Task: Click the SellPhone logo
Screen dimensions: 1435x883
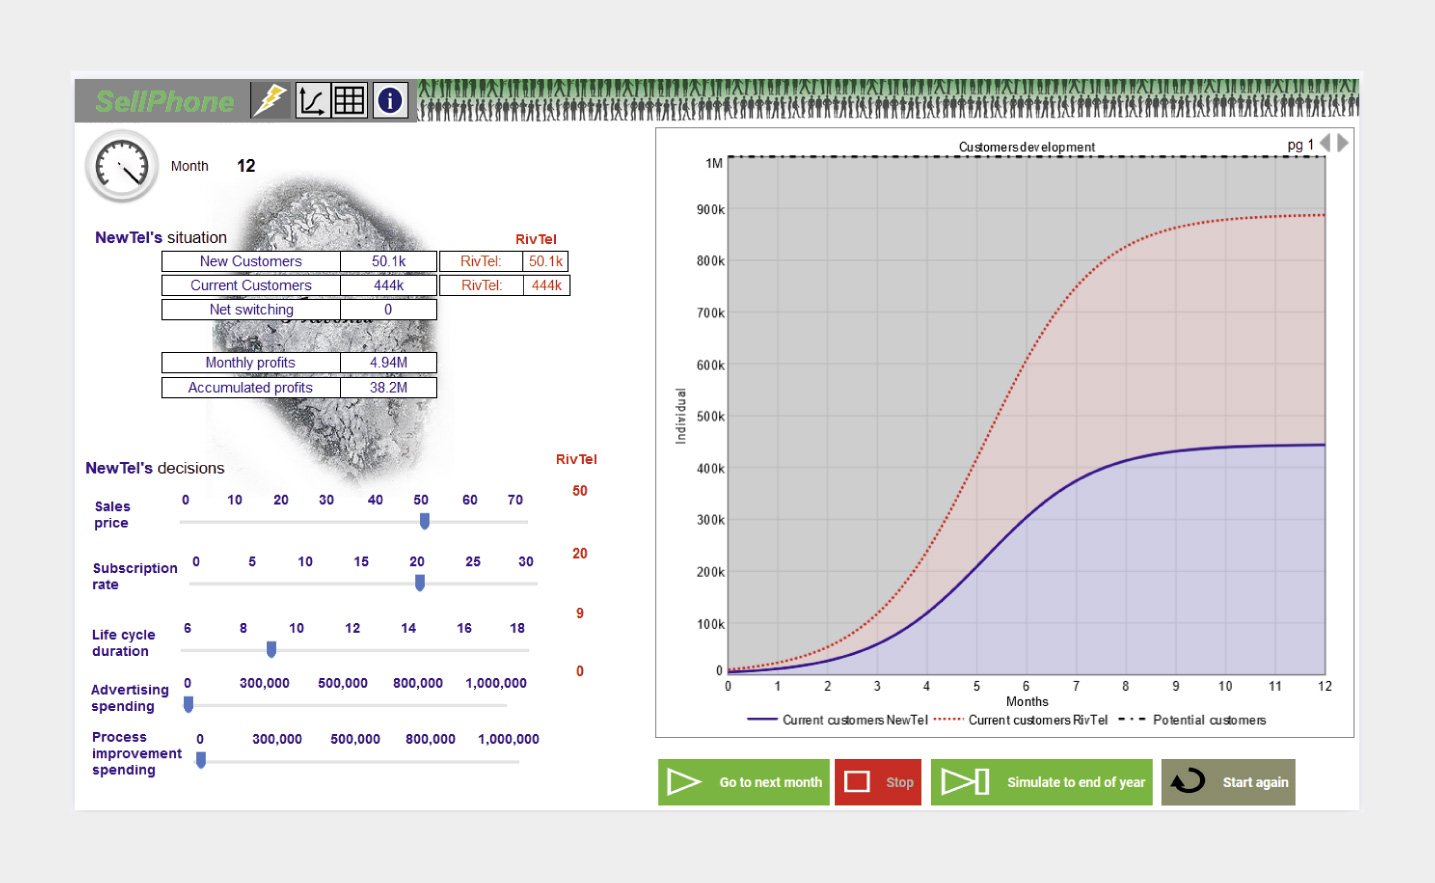Action: tap(164, 102)
